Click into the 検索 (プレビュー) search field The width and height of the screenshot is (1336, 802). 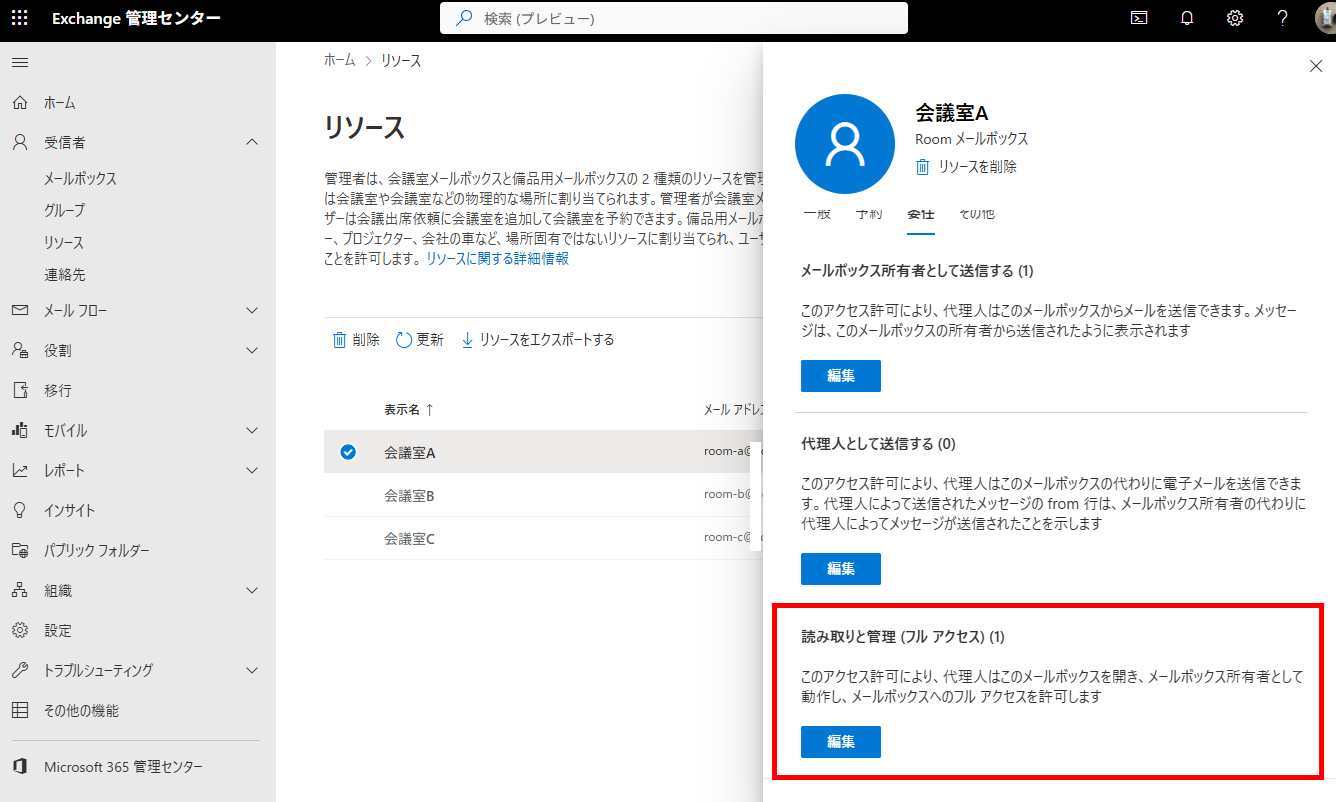pyautogui.click(x=672, y=18)
